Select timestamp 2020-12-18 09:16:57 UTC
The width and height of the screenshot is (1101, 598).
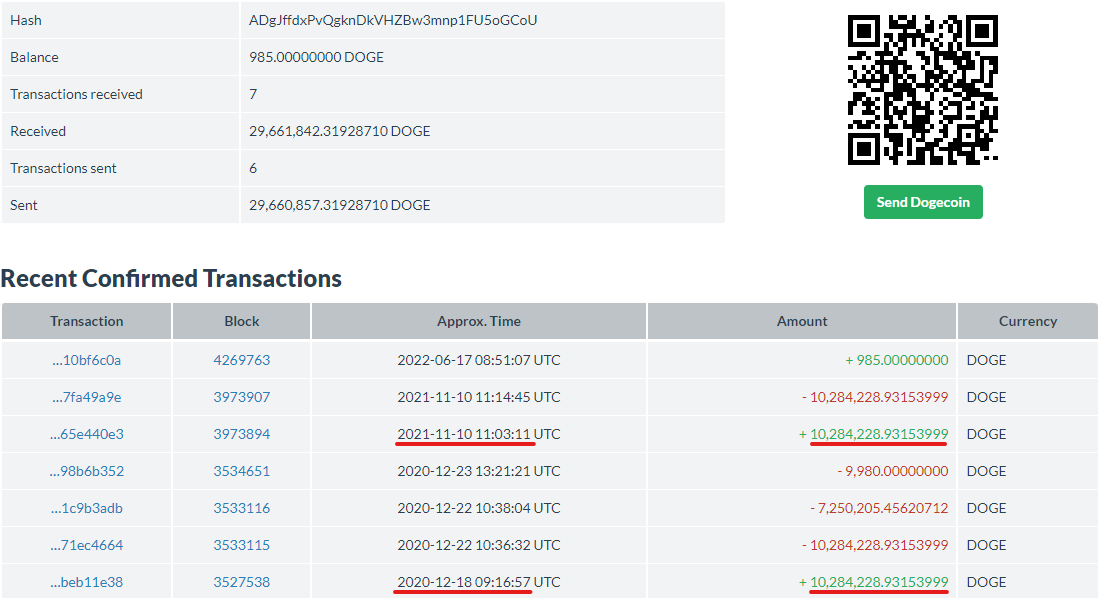coord(479,583)
